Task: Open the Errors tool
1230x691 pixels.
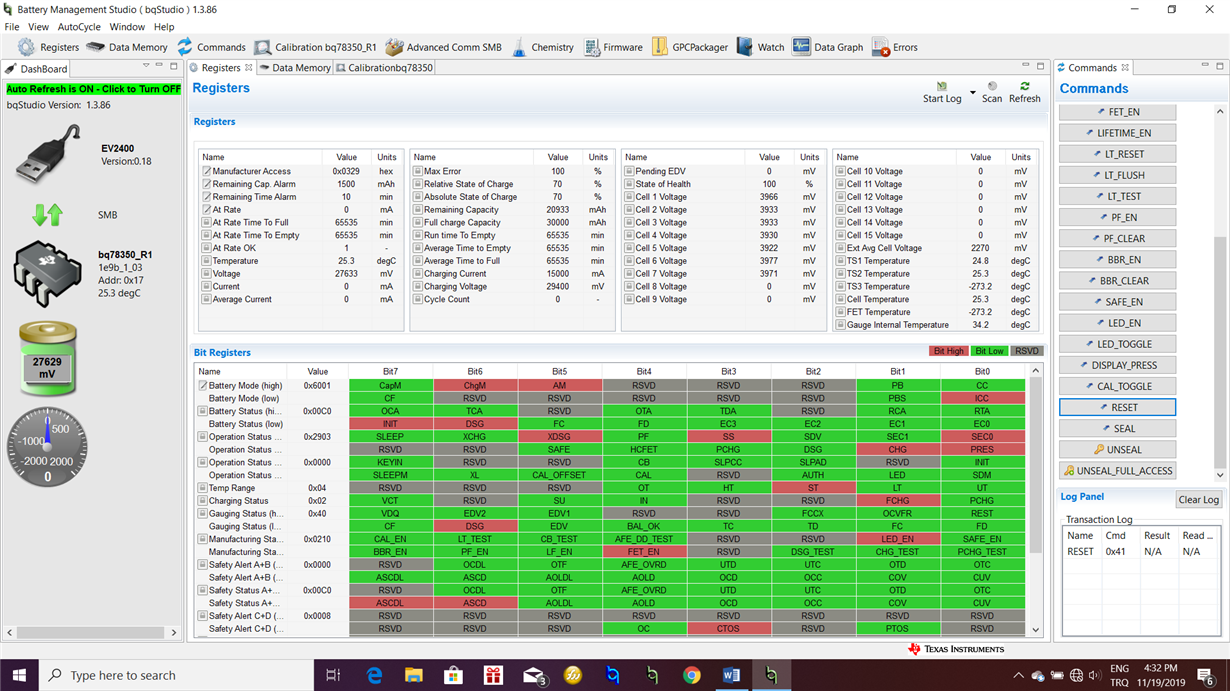Action: pos(894,47)
